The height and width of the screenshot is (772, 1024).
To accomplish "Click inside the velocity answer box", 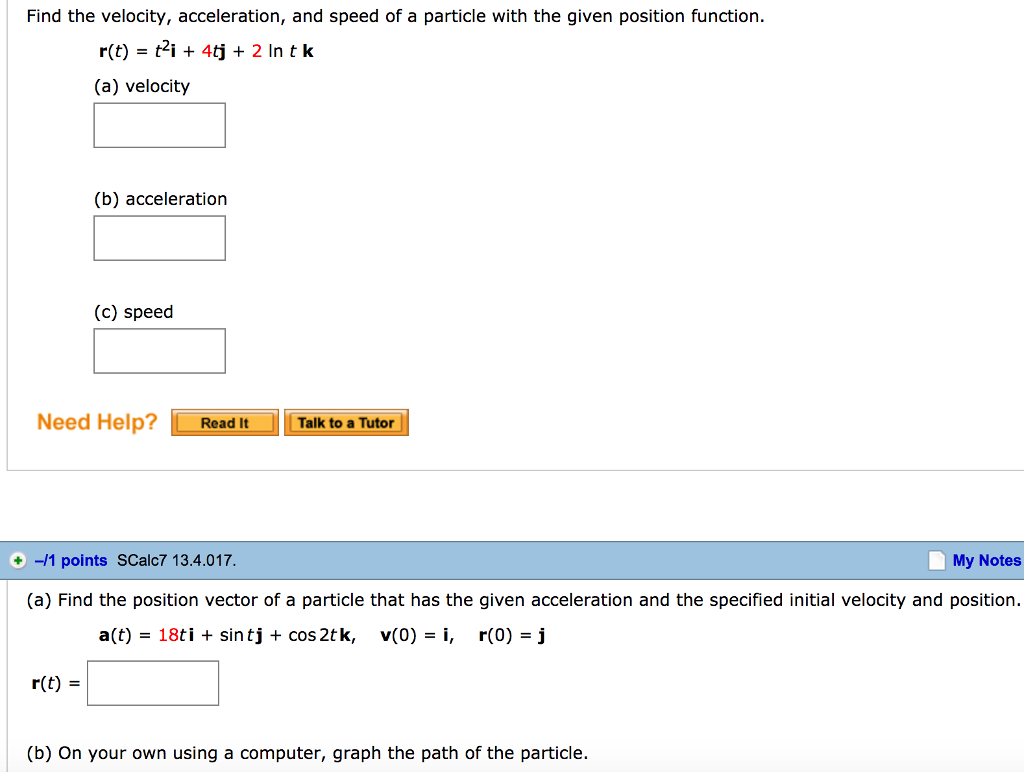I will pyautogui.click(x=159, y=124).
